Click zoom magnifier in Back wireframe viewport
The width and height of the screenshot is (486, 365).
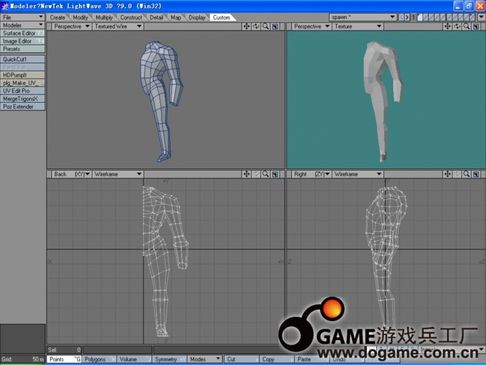point(266,174)
